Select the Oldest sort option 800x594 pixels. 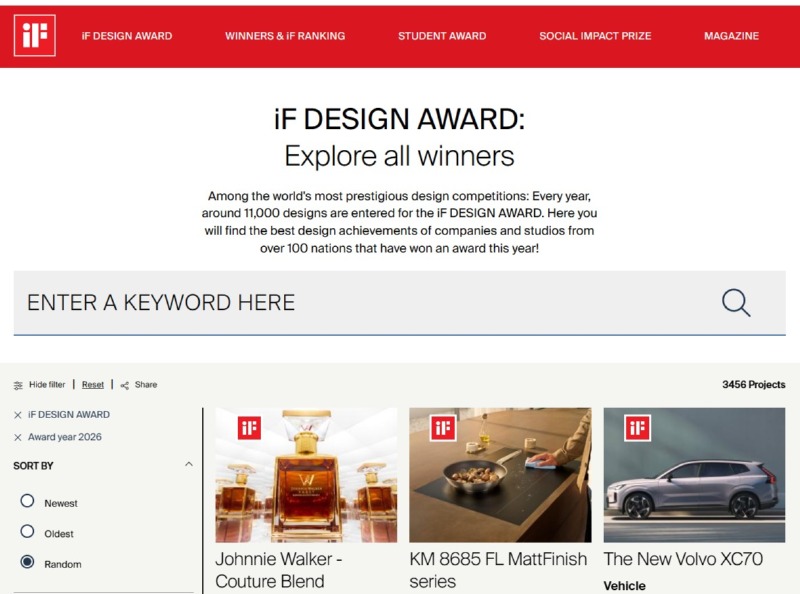28,532
